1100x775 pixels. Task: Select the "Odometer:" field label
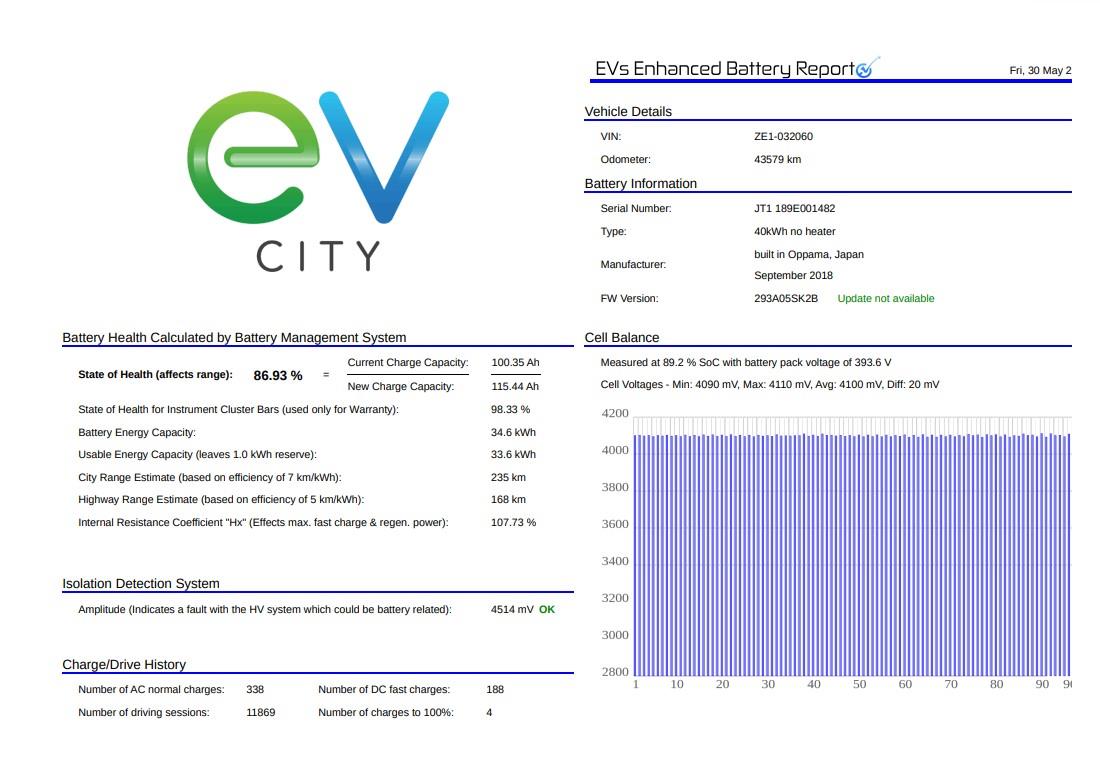[626, 159]
